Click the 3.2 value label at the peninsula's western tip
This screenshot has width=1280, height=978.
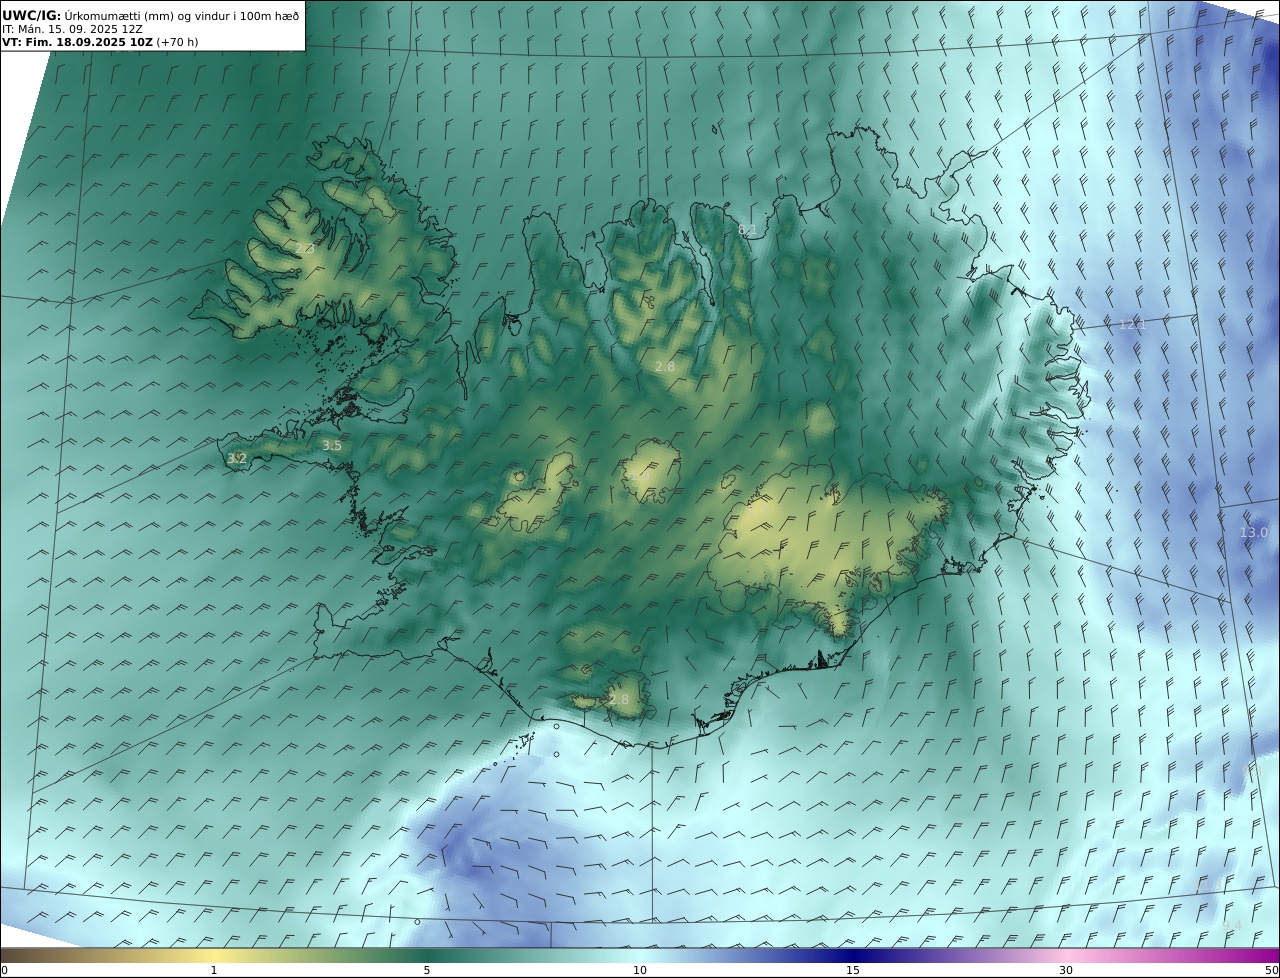[x=237, y=458]
